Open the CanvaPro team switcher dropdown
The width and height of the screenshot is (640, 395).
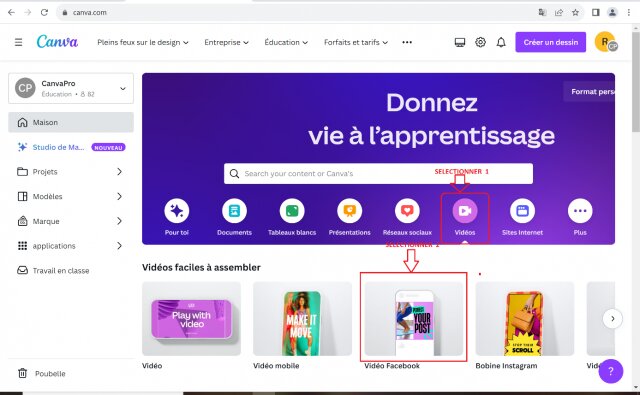pos(71,88)
